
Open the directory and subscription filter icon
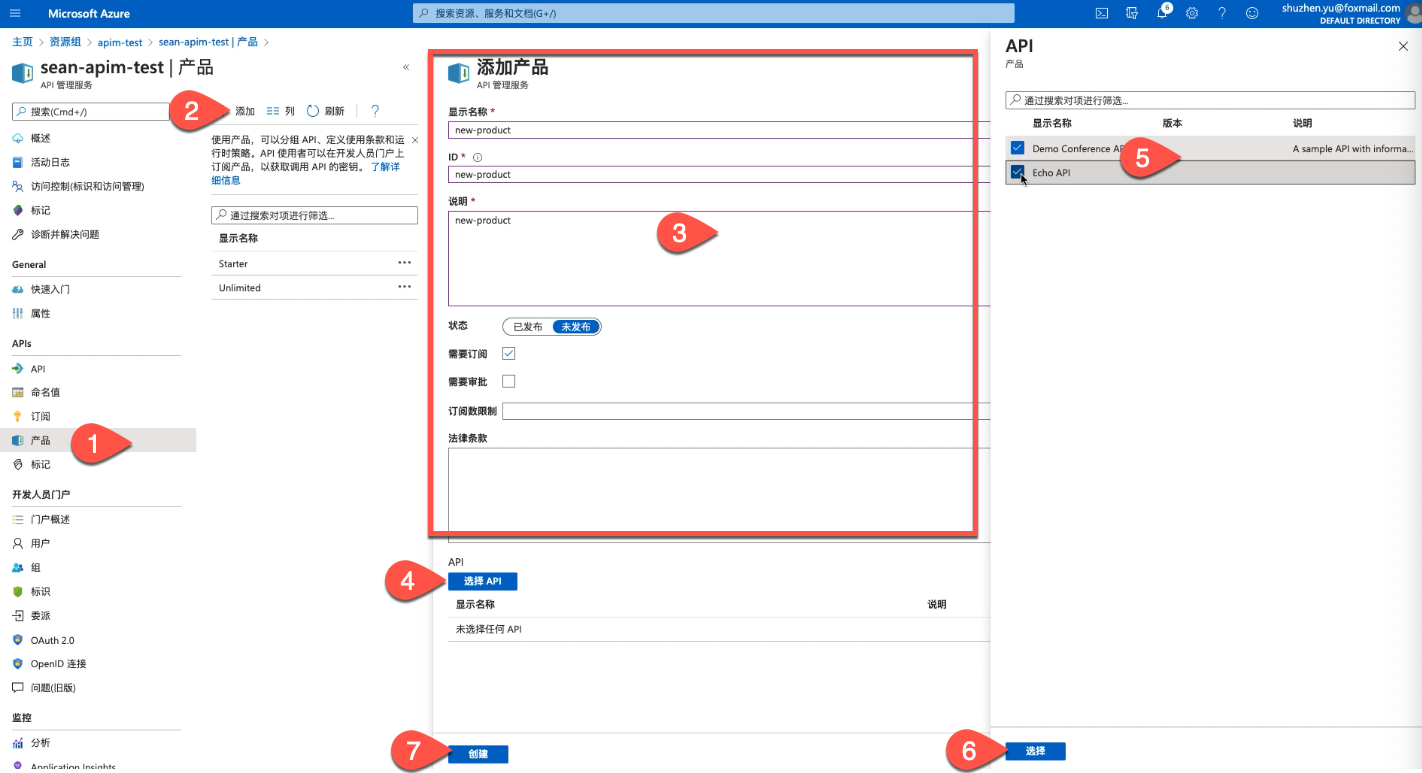click(1132, 13)
